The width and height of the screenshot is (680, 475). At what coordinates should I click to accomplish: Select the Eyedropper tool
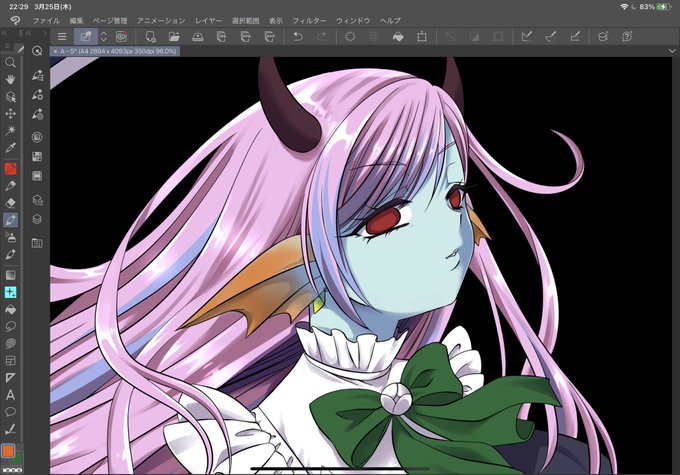[x=10, y=147]
